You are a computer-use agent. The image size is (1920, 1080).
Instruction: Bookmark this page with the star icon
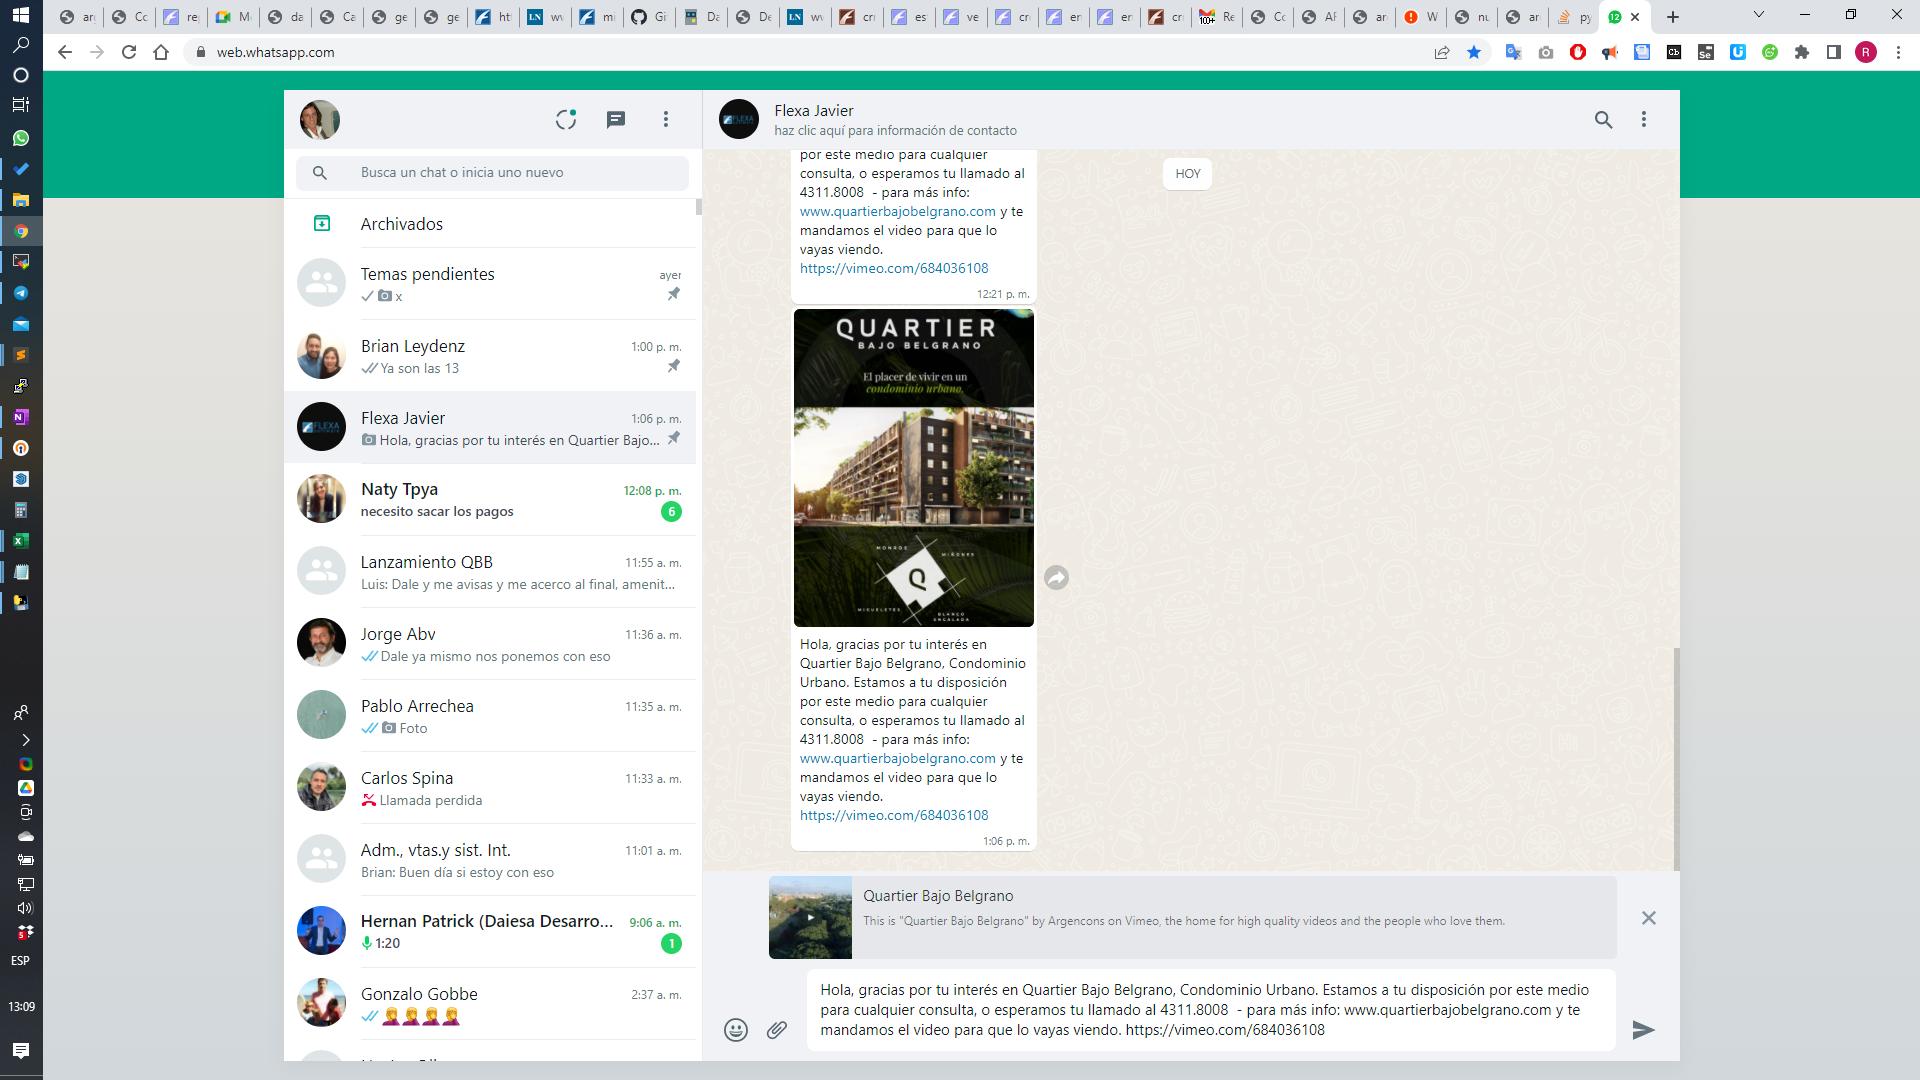(1474, 52)
